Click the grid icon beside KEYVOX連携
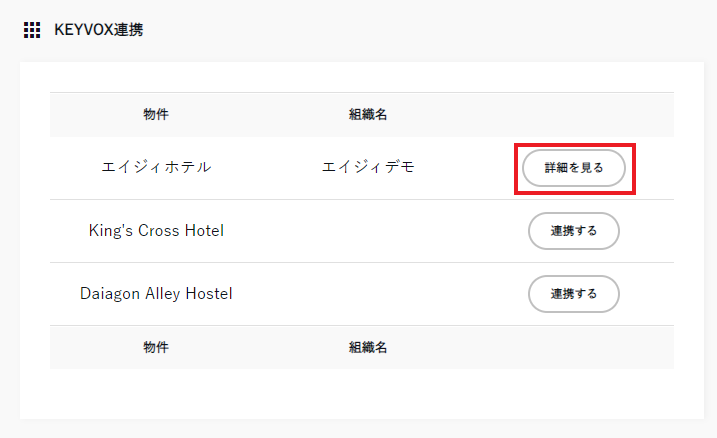The height and width of the screenshot is (438, 717). click(x=32, y=30)
